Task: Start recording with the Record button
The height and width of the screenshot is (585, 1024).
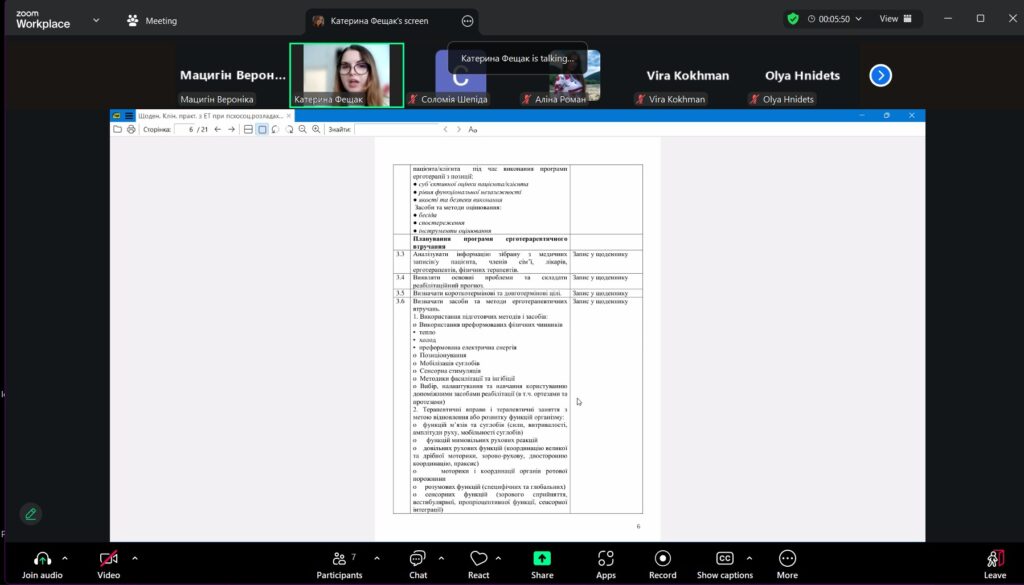Action: click(x=662, y=559)
